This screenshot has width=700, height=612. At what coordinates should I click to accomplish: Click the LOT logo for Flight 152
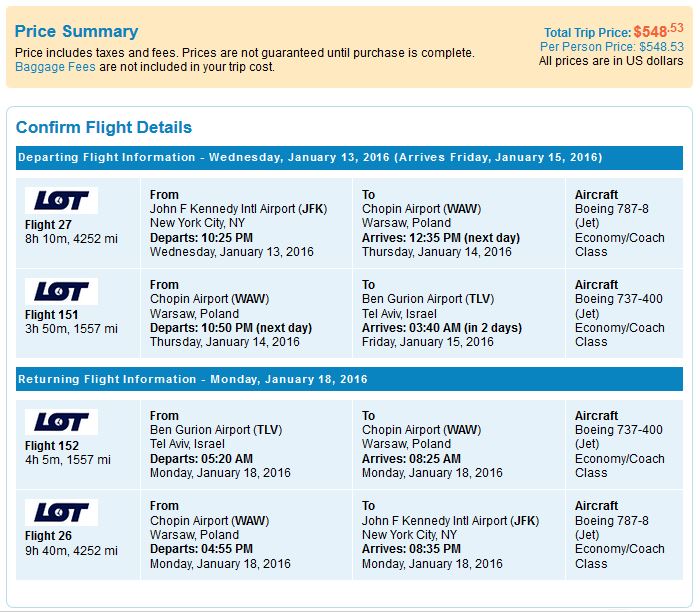click(x=61, y=422)
